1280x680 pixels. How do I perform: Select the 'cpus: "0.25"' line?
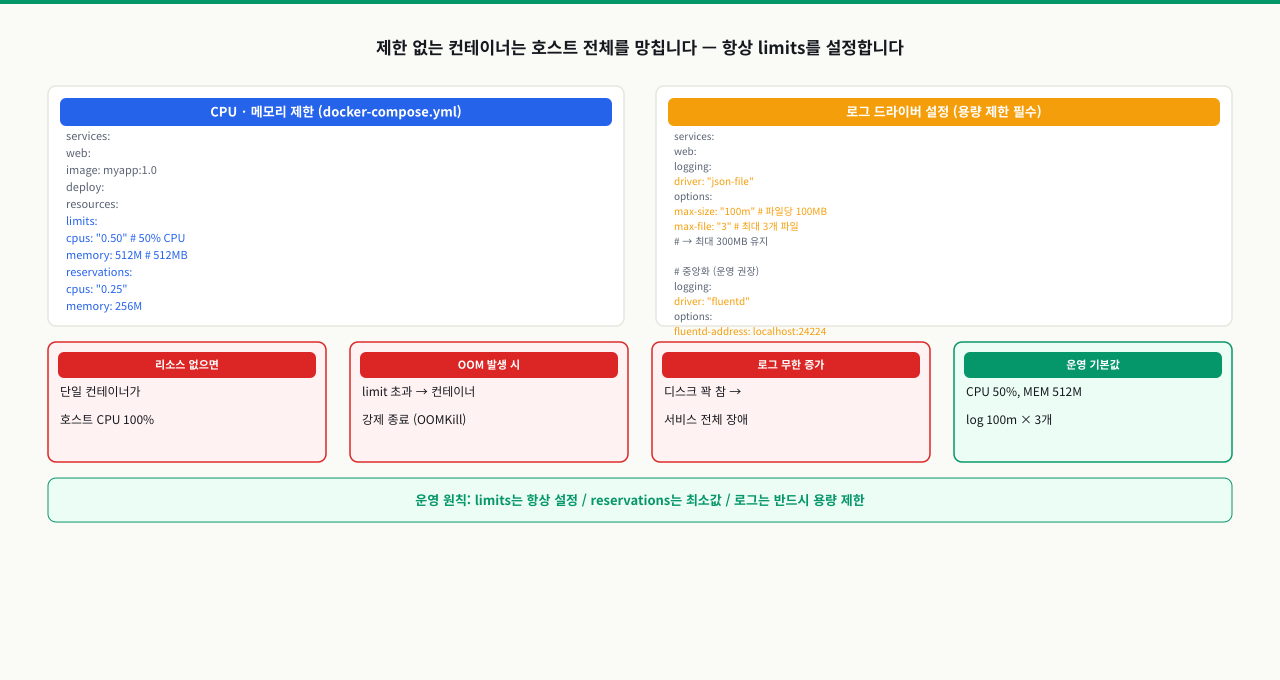pos(97,289)
